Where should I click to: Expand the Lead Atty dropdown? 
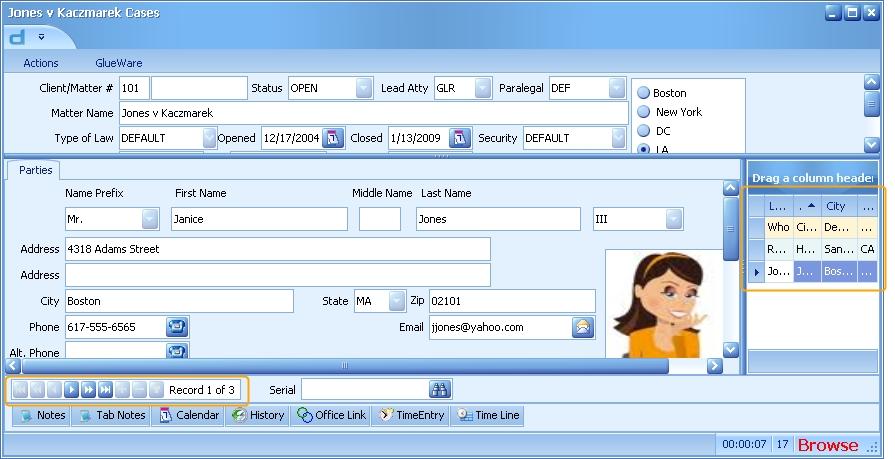[483, 88]
